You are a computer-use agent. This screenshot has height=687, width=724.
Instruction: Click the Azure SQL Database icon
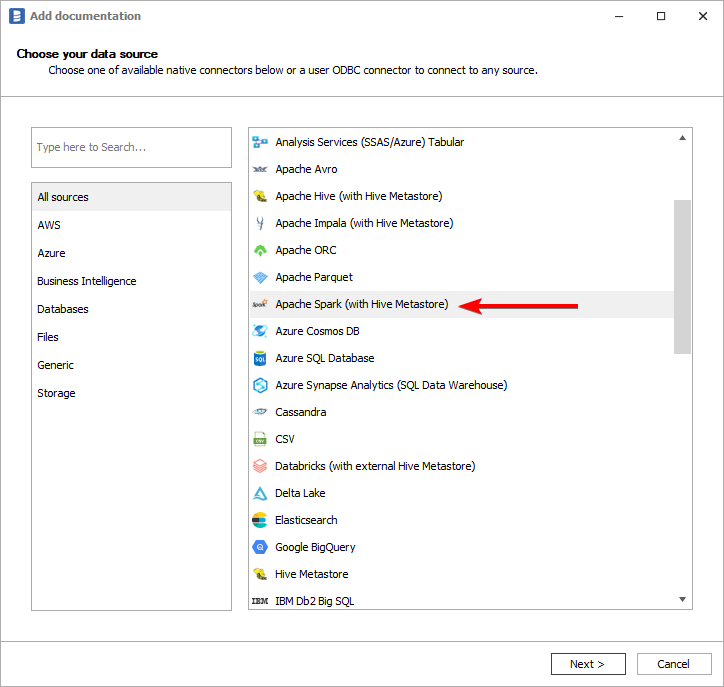[x=260, y=358]
